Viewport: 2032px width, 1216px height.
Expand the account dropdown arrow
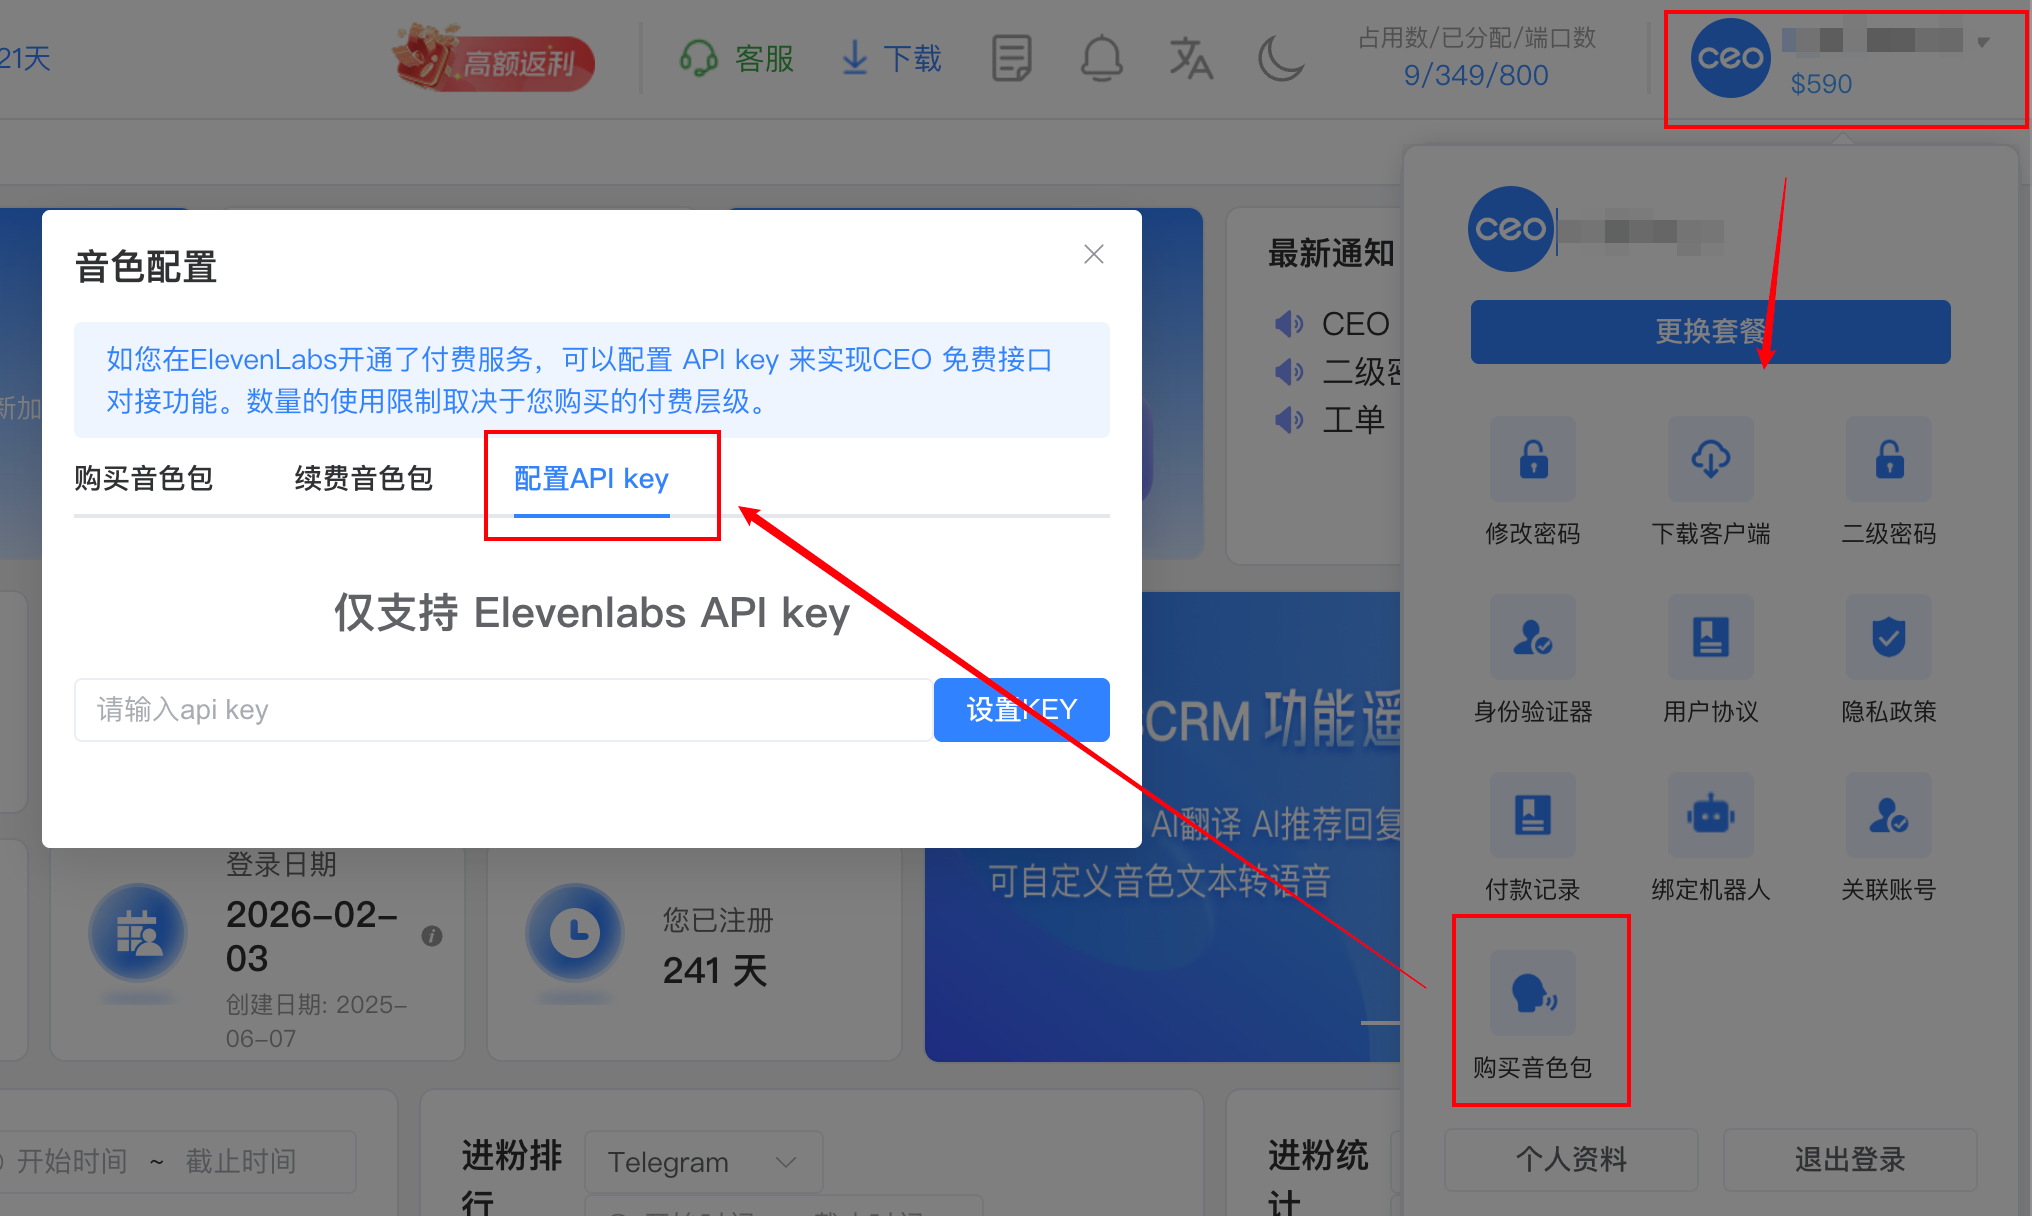[1983, 42]
